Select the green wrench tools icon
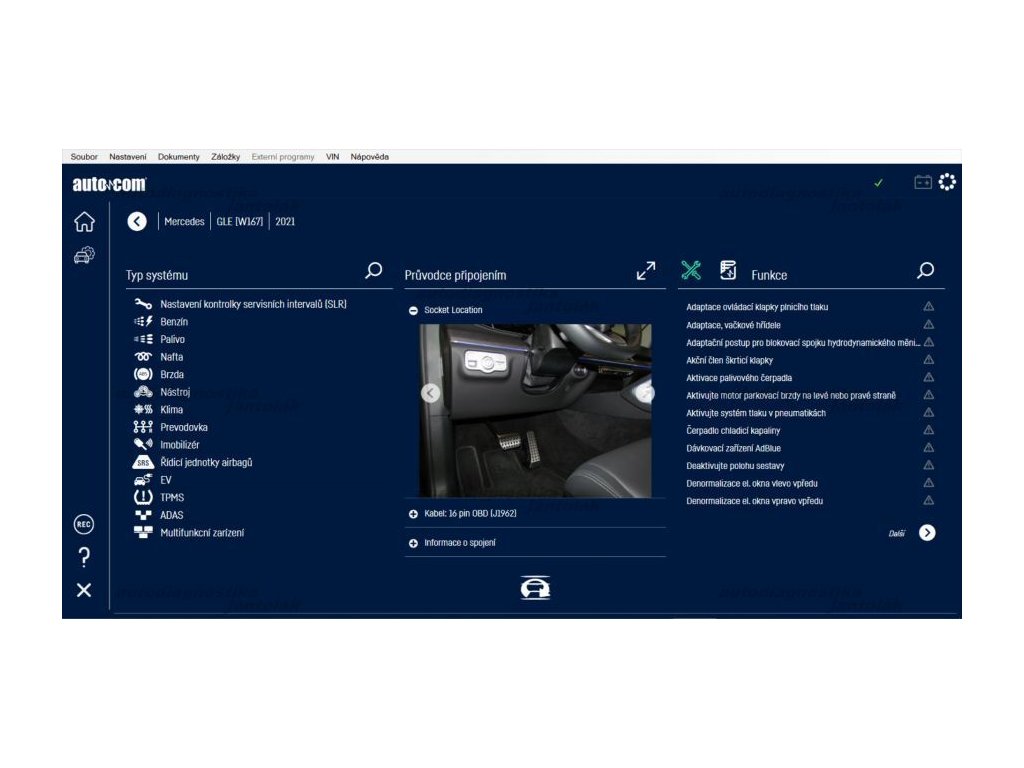This screenshot has height=768, width=1024. pos(691,270)
